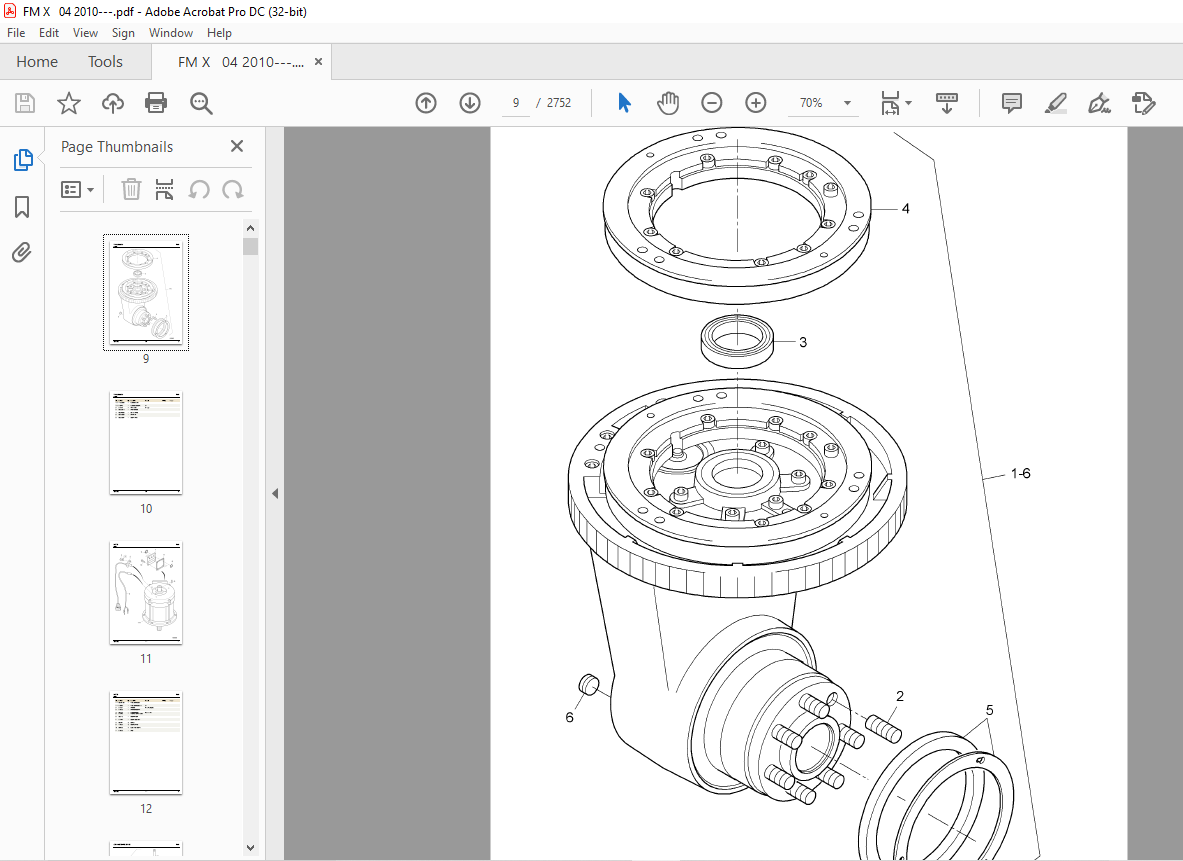The image size is (1183, 861).
Task: Rotate page clockwise
Action: coord(233,189)
